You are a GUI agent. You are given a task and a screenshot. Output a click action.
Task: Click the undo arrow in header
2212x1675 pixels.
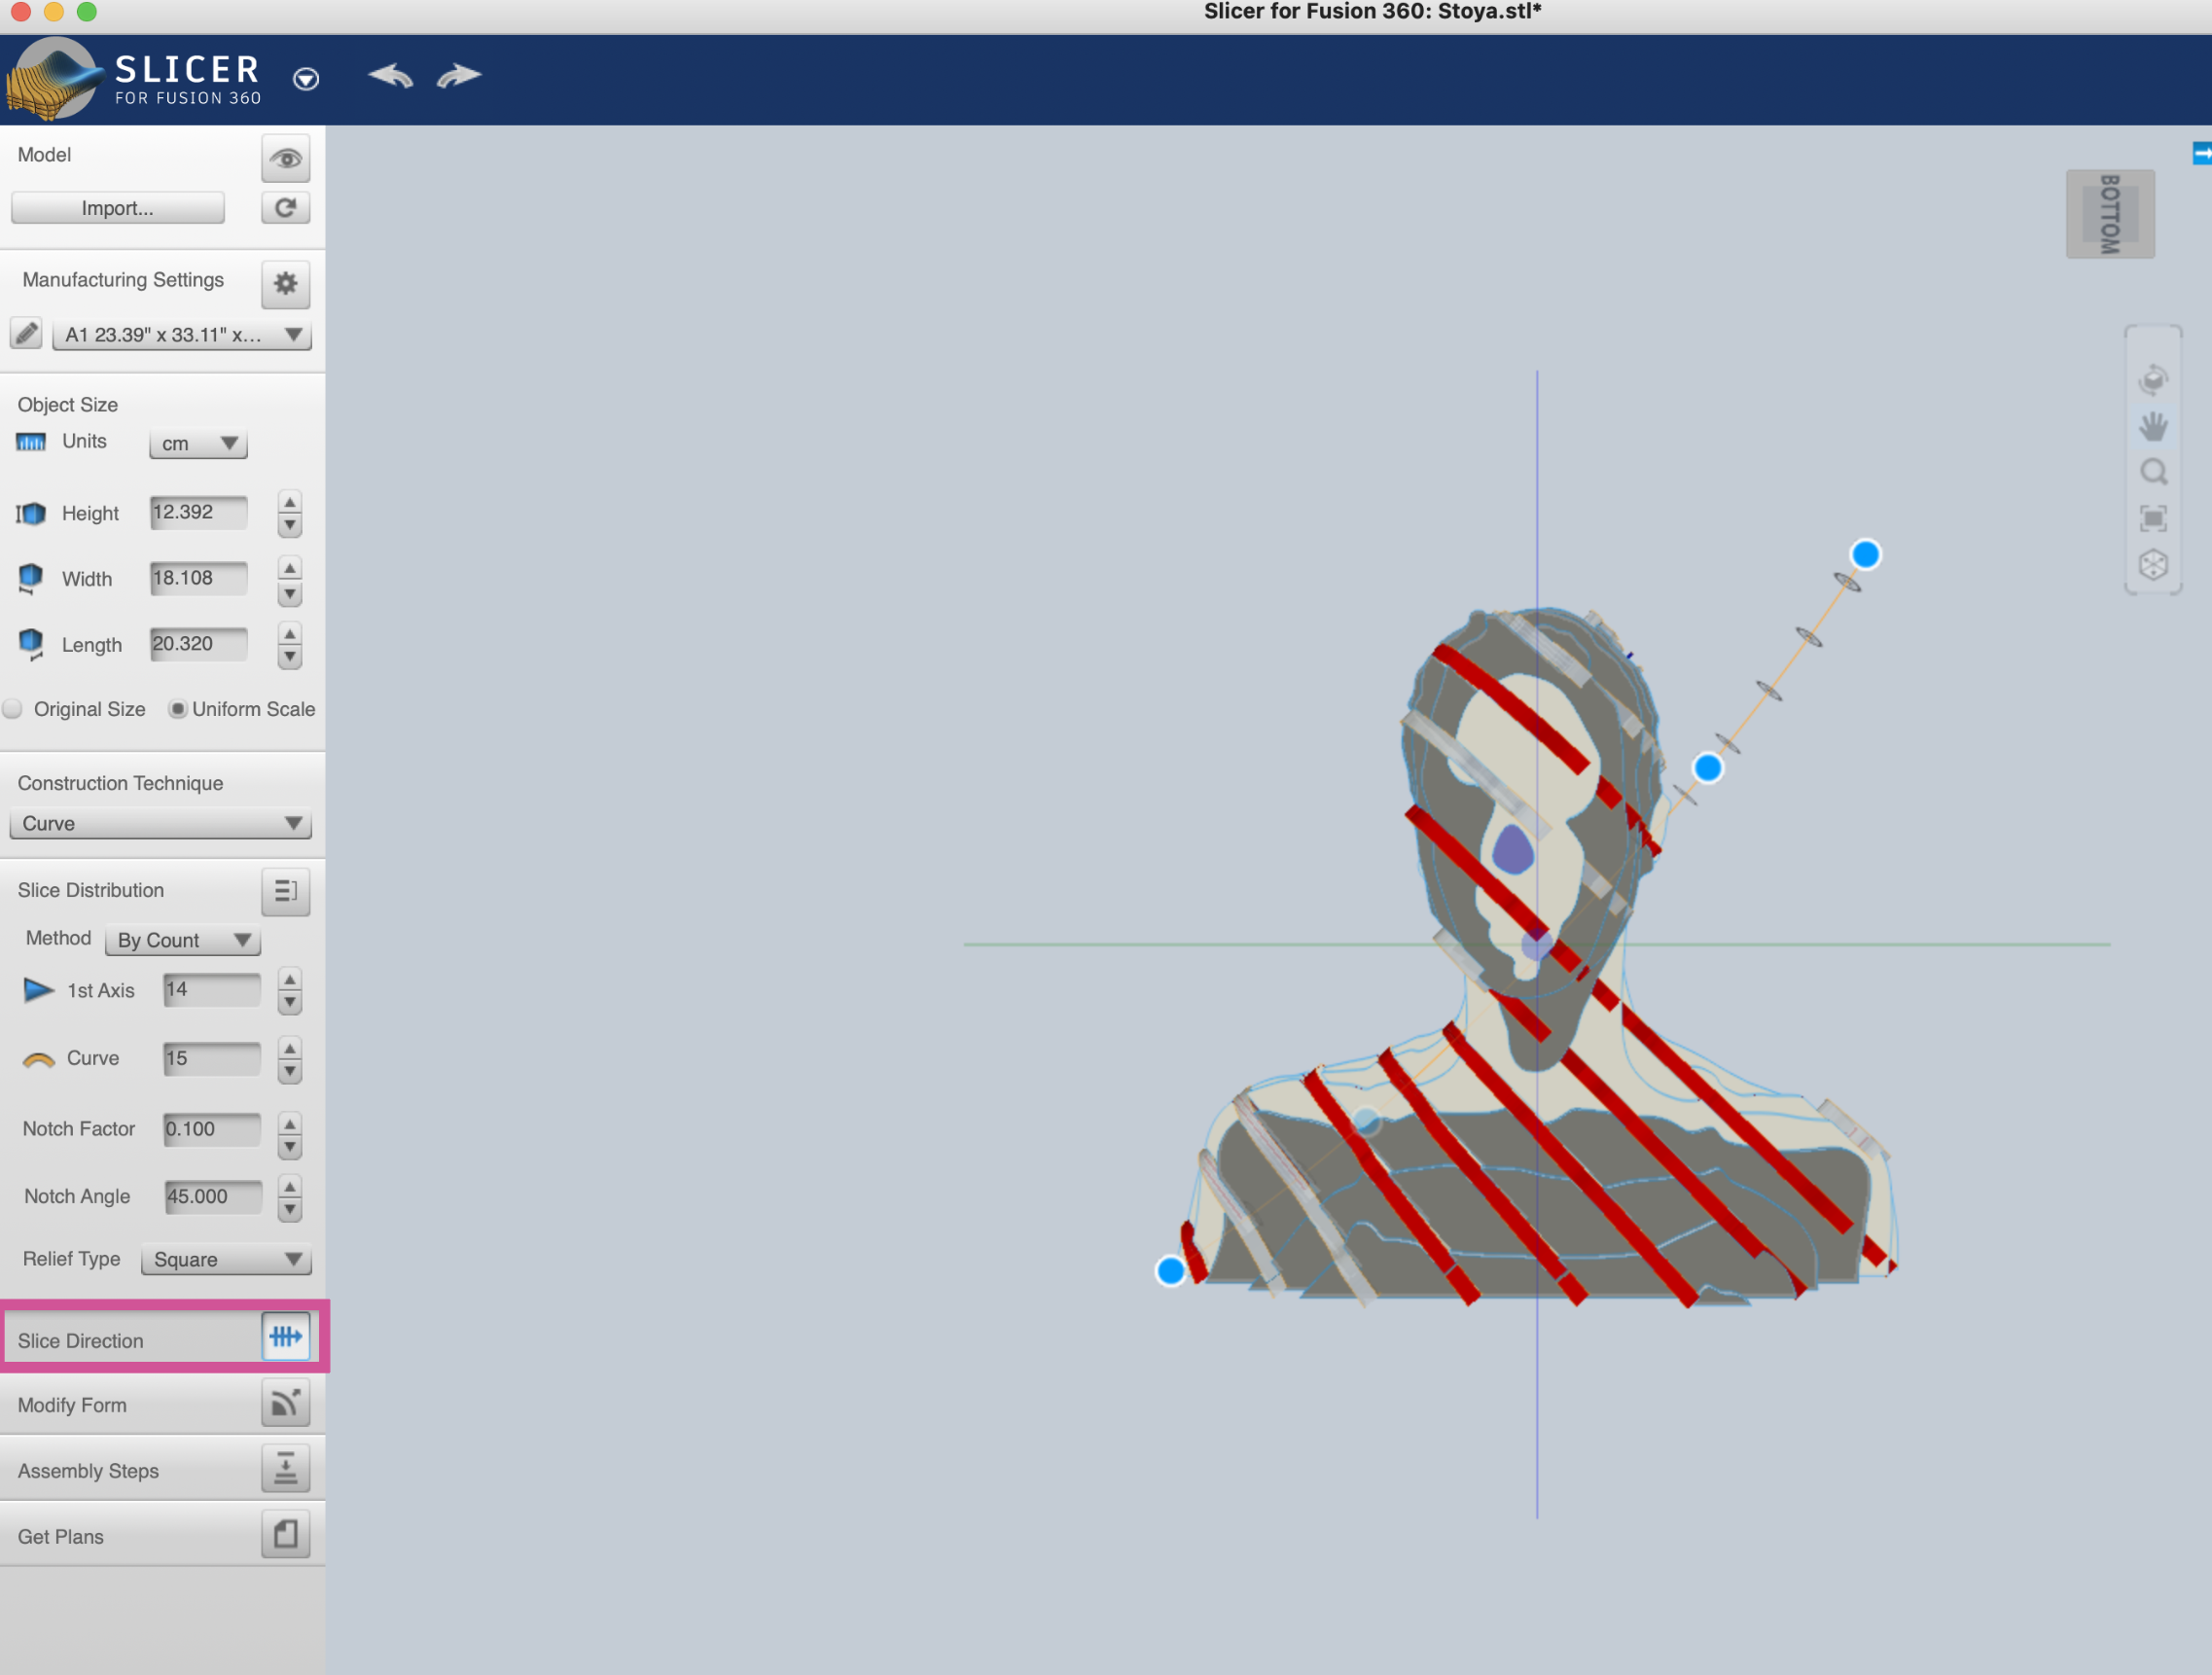390,76
